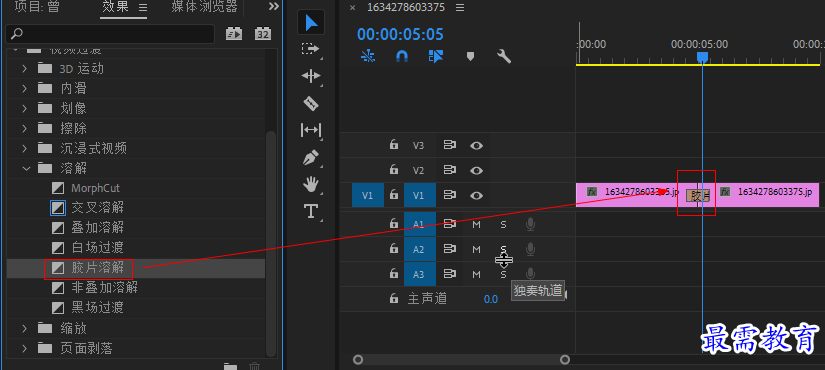This screenshot has width=825, height=370.
Task: Expand the 3D 运动 folder
Action: click(24, 68)
